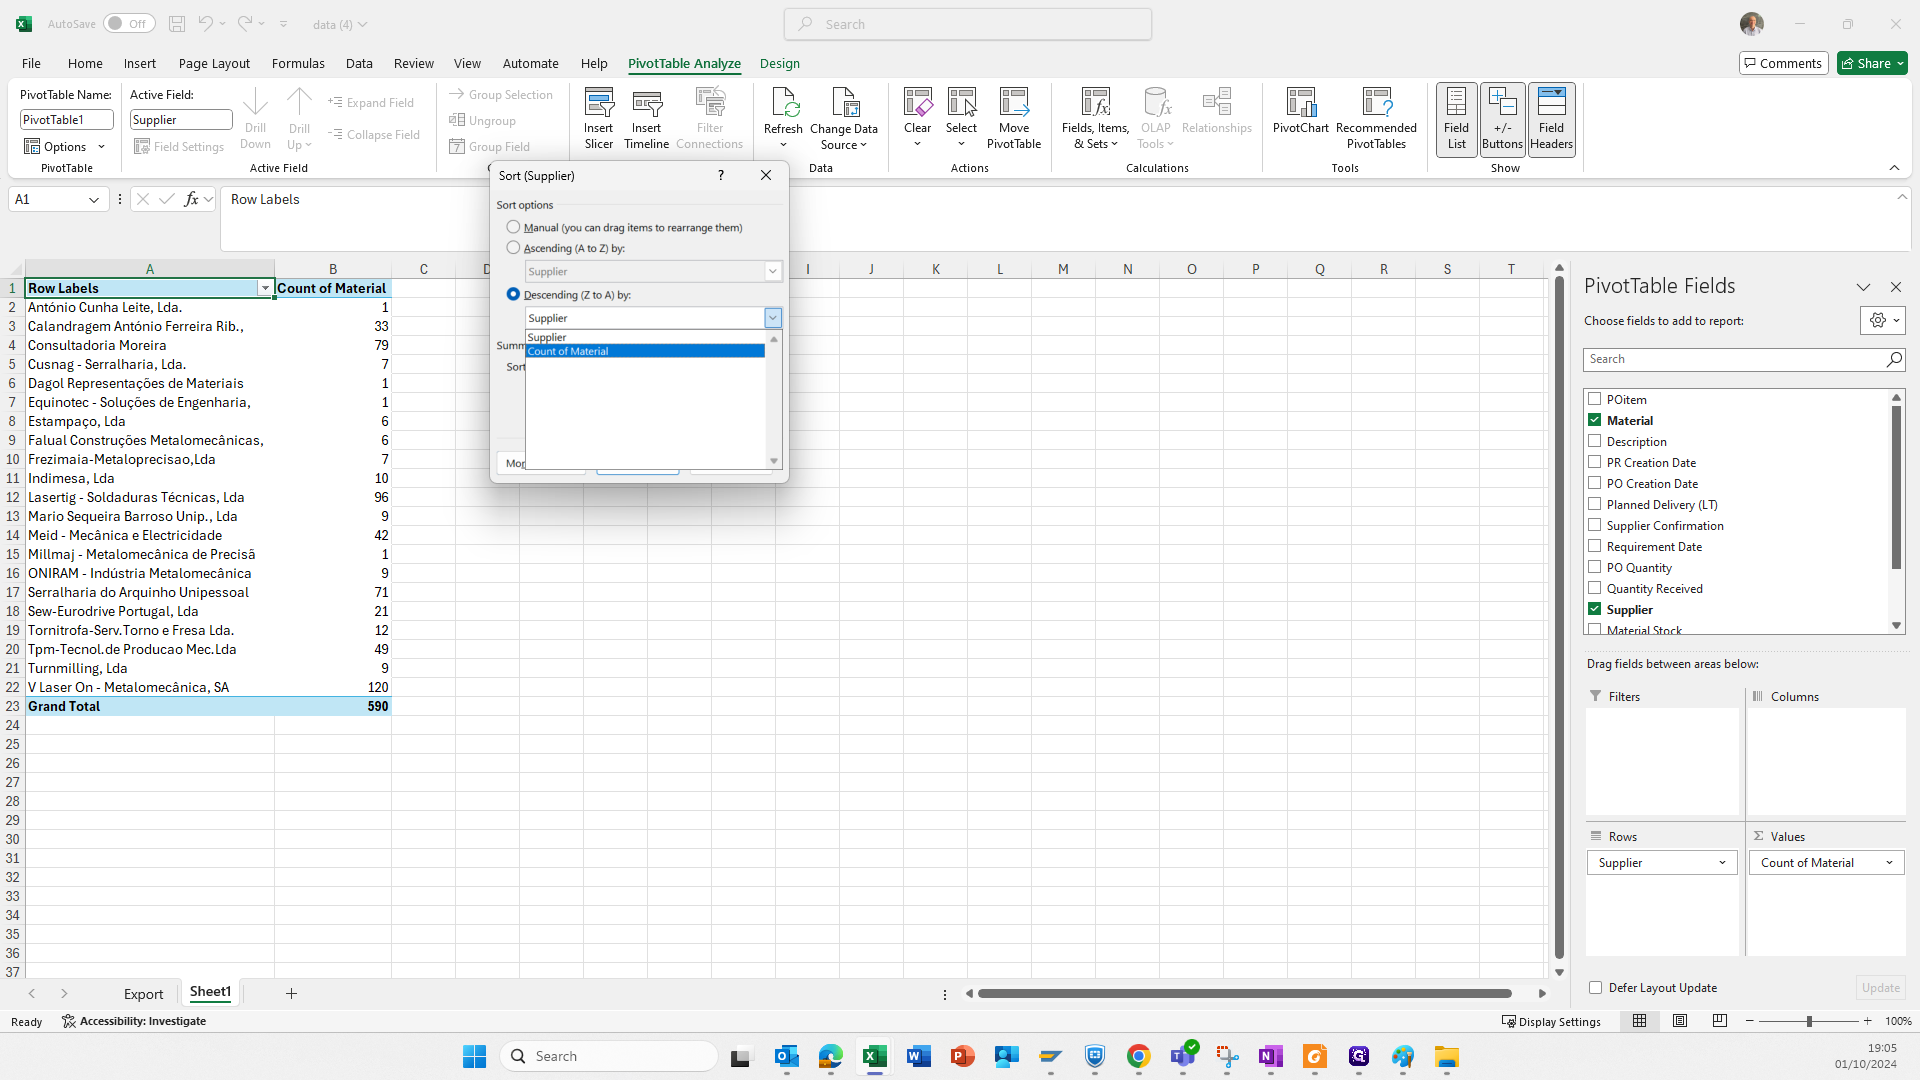Click the PivotTable Fields search box
Image resolution: width=1920 pixels, height=1080 pixels.
tap(1744, 359)
